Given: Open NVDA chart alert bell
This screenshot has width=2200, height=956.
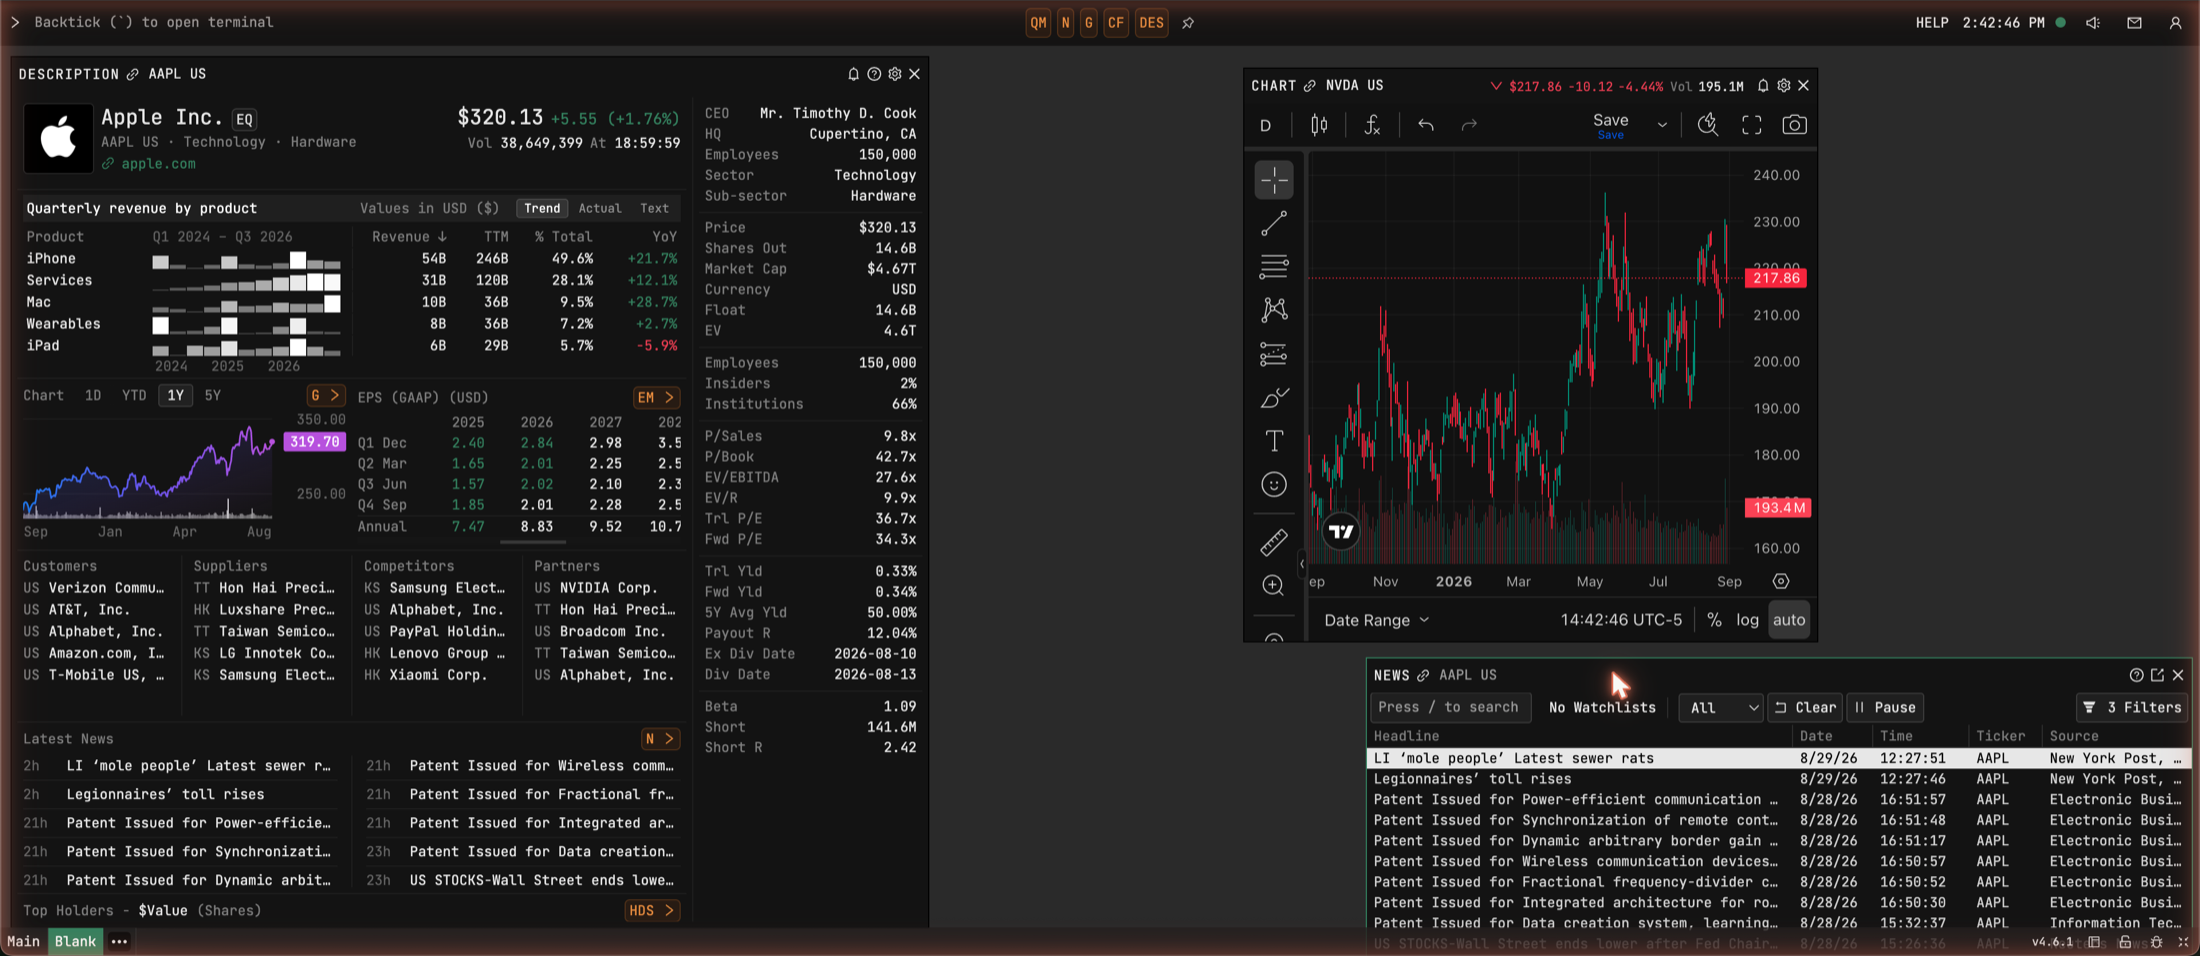Looking at the screenshot, I should click(x=1763, y=86).
